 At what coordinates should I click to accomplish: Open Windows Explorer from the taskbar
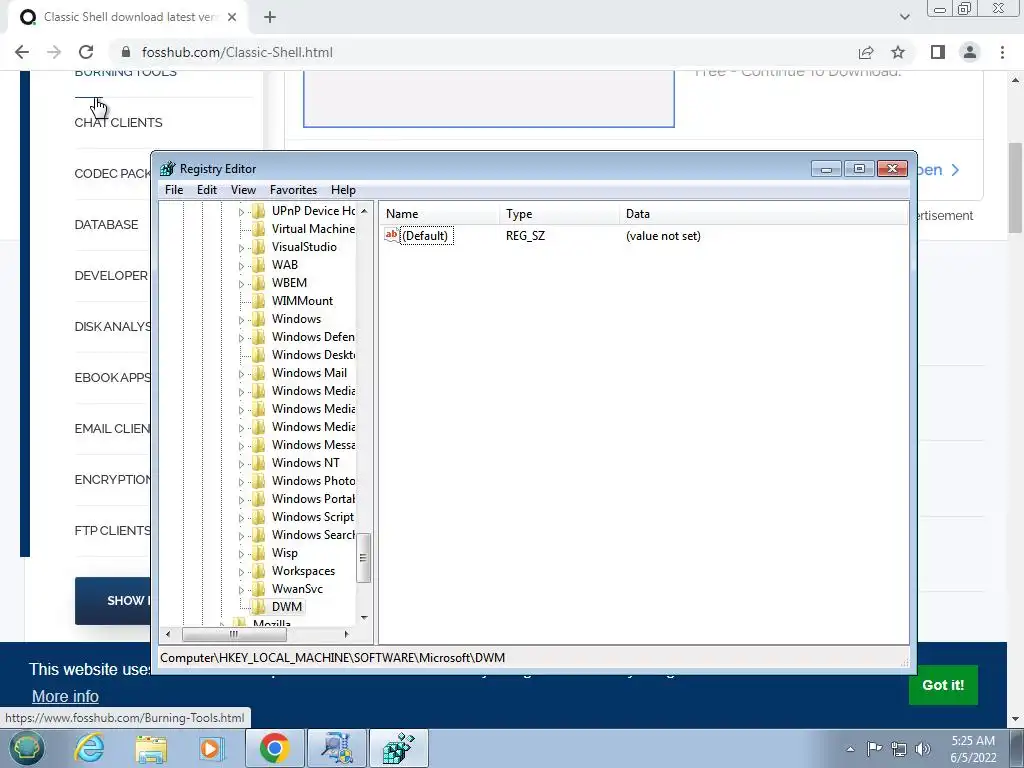pyautogui.click(x=152, y=748)
